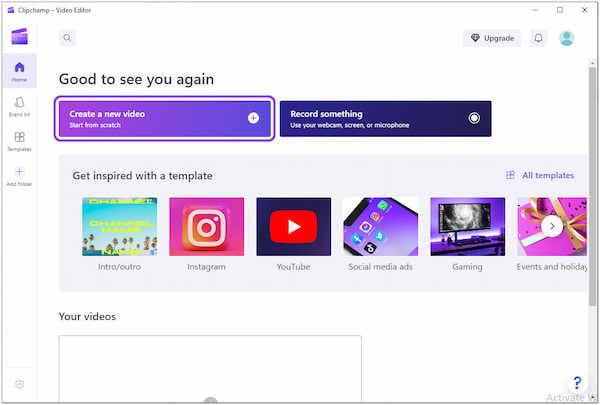Open notifications bell
Image resolution: width=600 pixels, height=405 pixels.
538,38
